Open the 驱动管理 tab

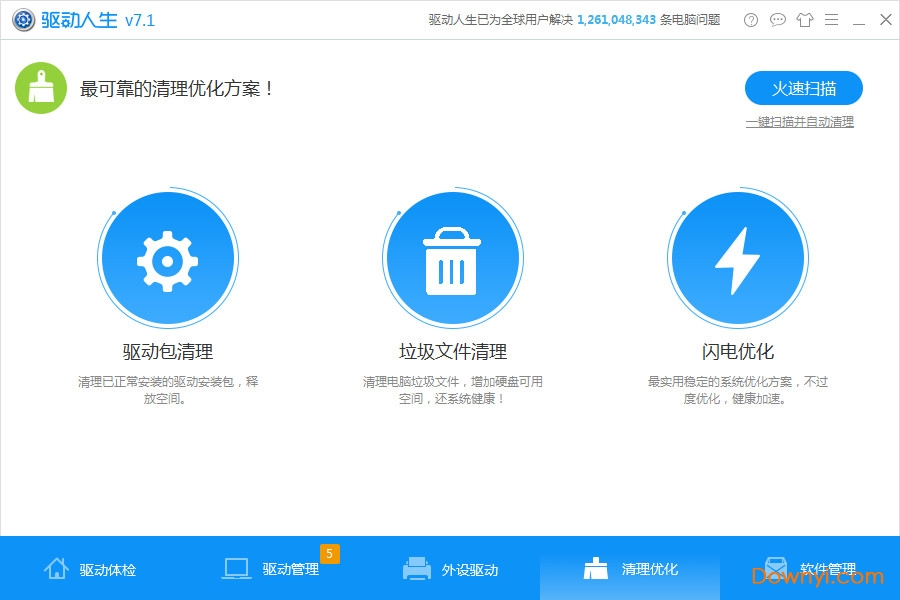pyautogui.click(x=270, y=570)
